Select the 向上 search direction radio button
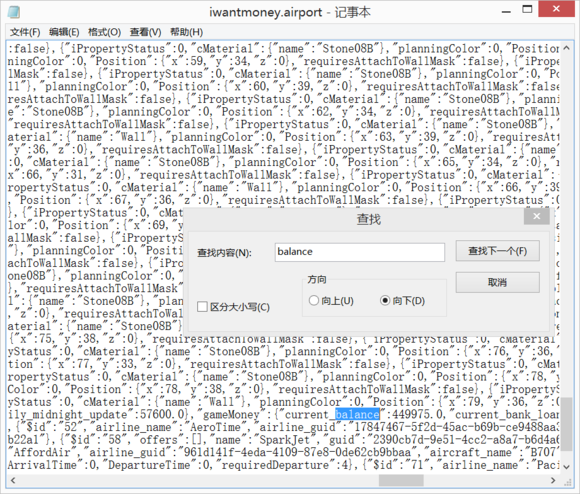 (x=314, y=300)
